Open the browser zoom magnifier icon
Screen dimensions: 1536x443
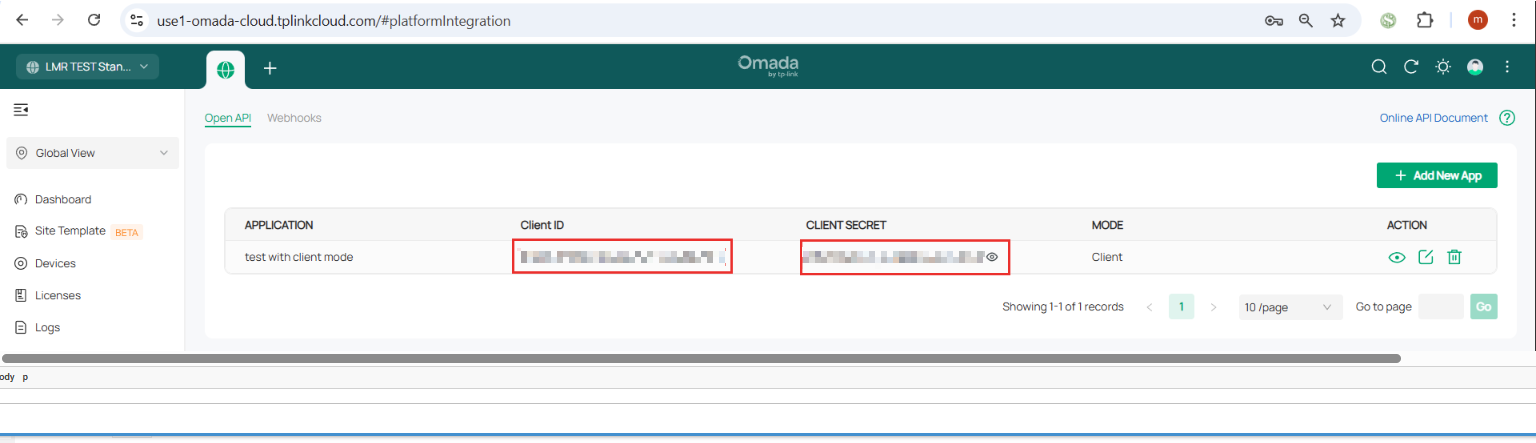(x=1306, y=20)
